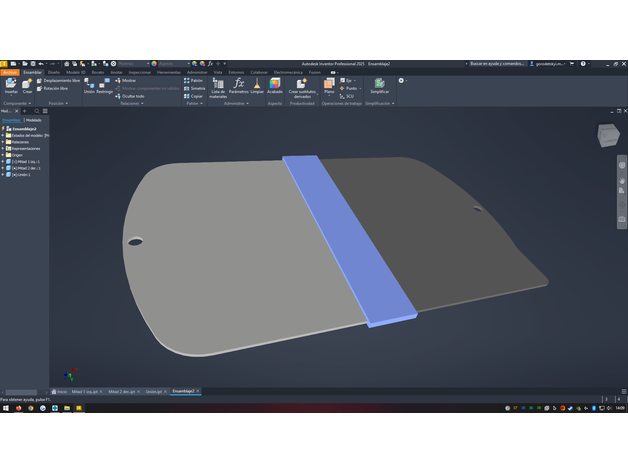The height and width of the screenshot is (472, 628).
Task: Select the Unión joint tool
Action: [x=89, y=84]
